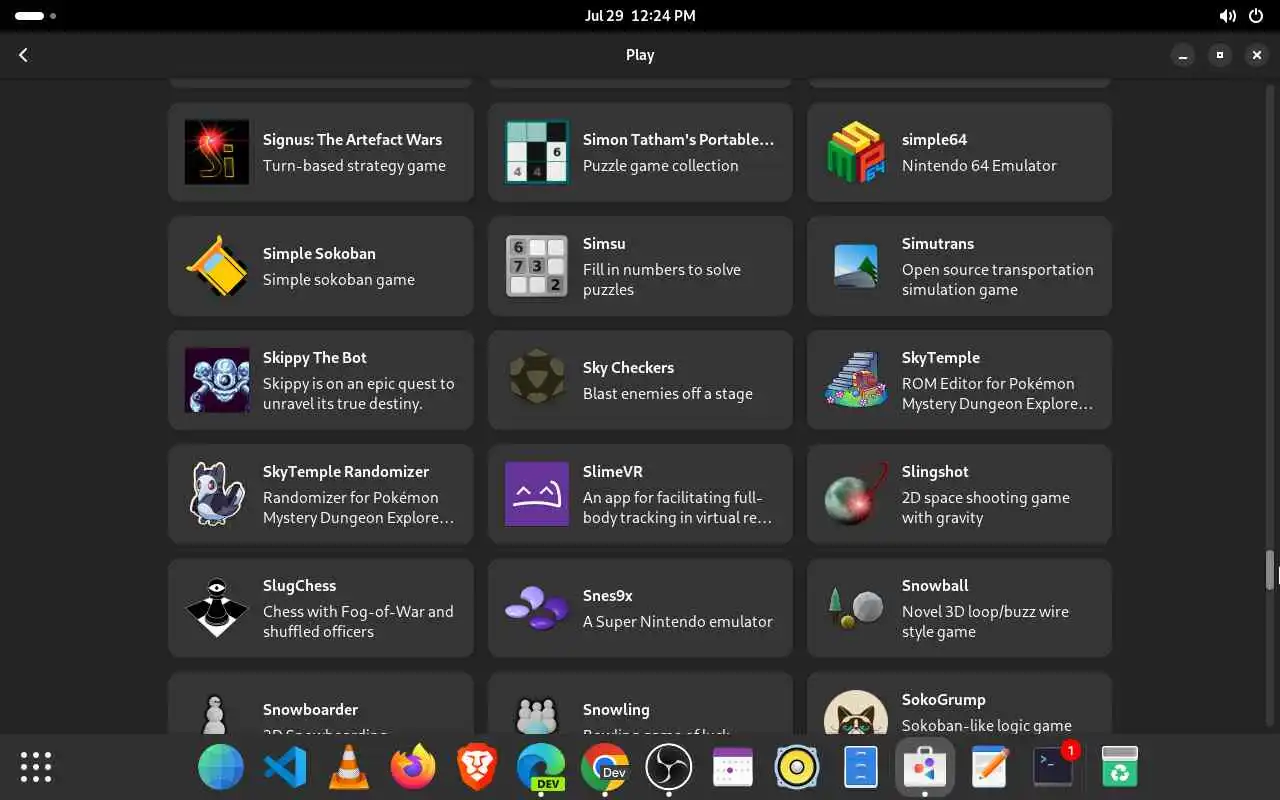This screenshot has width=1280, height=800.
Task: Open the text editor notepad in dock
Action: pos(989,767)
